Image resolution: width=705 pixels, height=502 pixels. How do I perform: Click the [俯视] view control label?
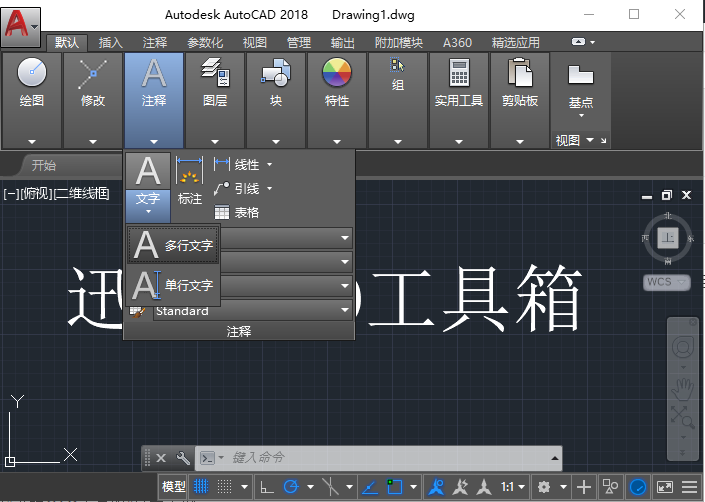click(x=36, y=194)
